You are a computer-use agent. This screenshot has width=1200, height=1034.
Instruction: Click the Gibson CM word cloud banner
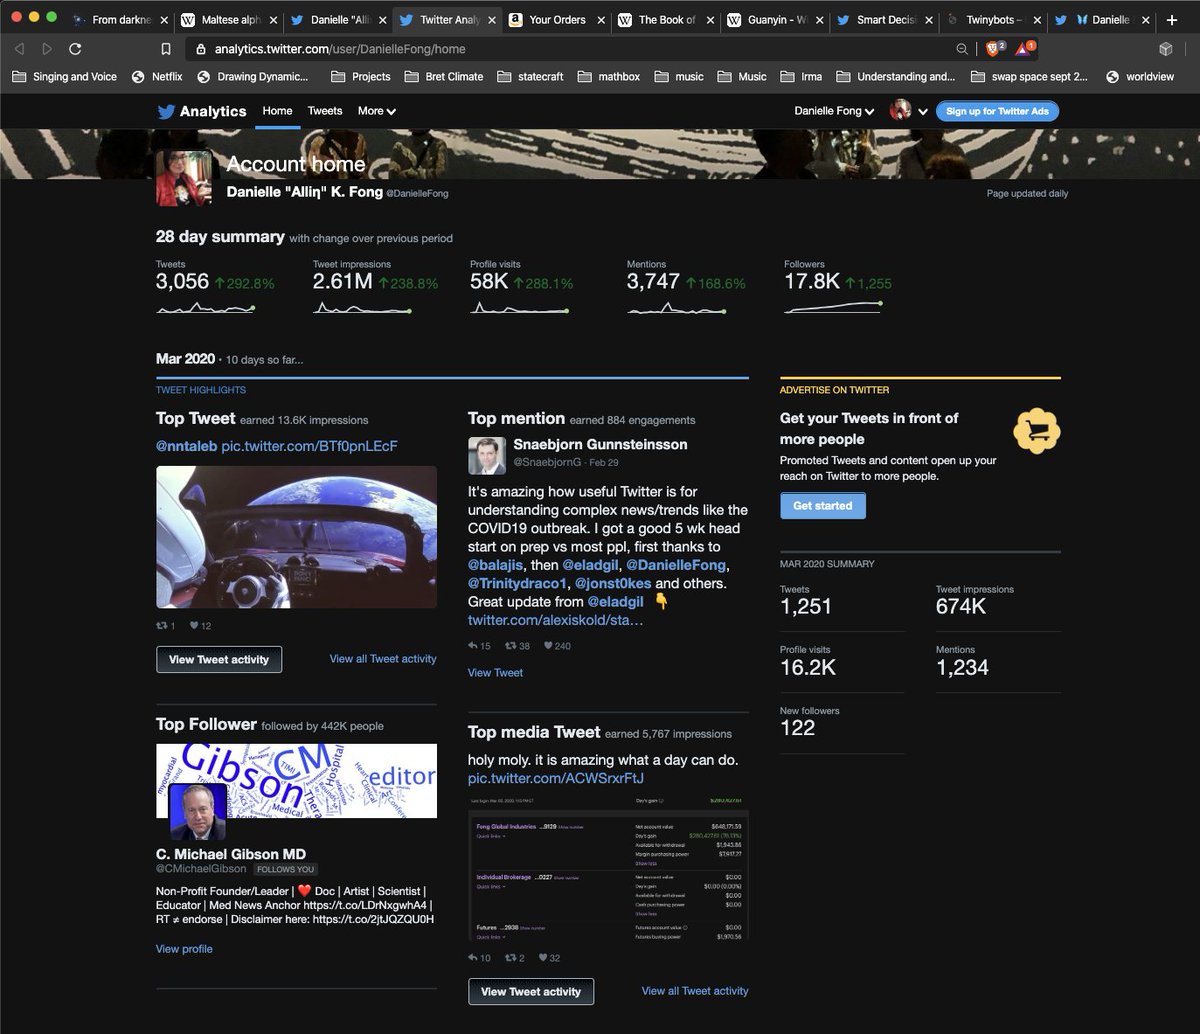click(296, 779)
